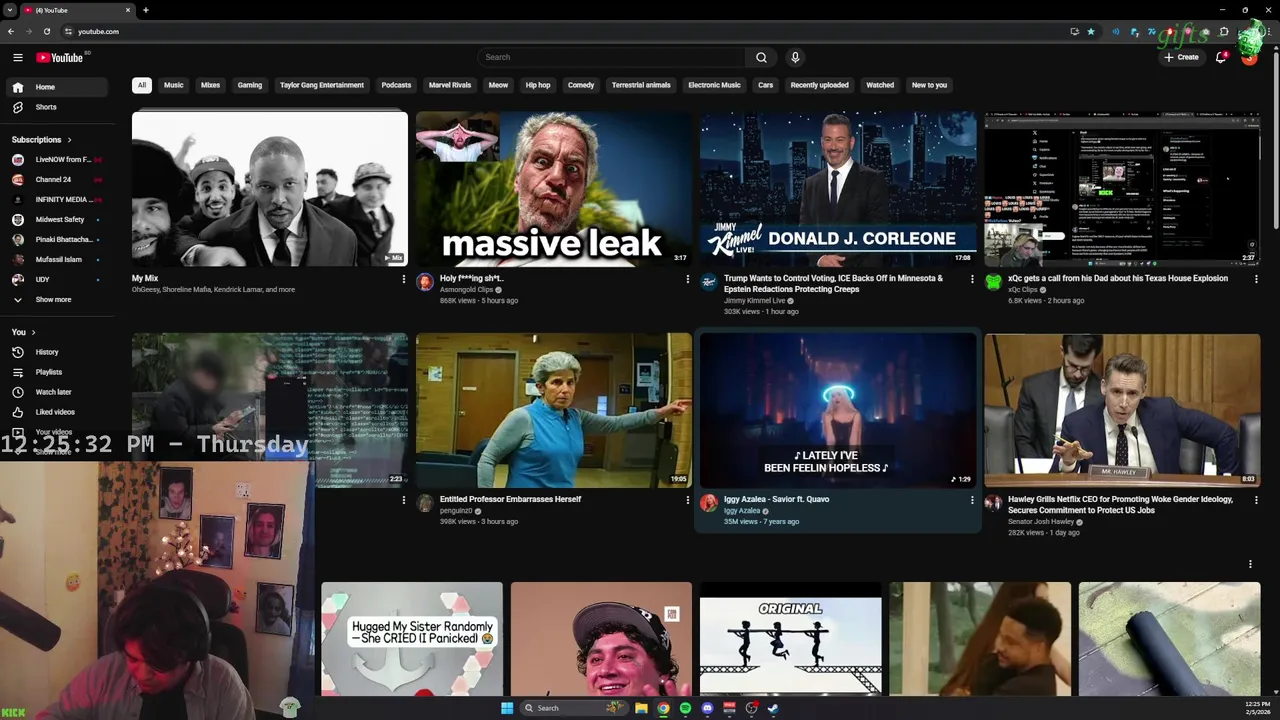Play the Hugged My Sister Randomly short

coord(412,638)
